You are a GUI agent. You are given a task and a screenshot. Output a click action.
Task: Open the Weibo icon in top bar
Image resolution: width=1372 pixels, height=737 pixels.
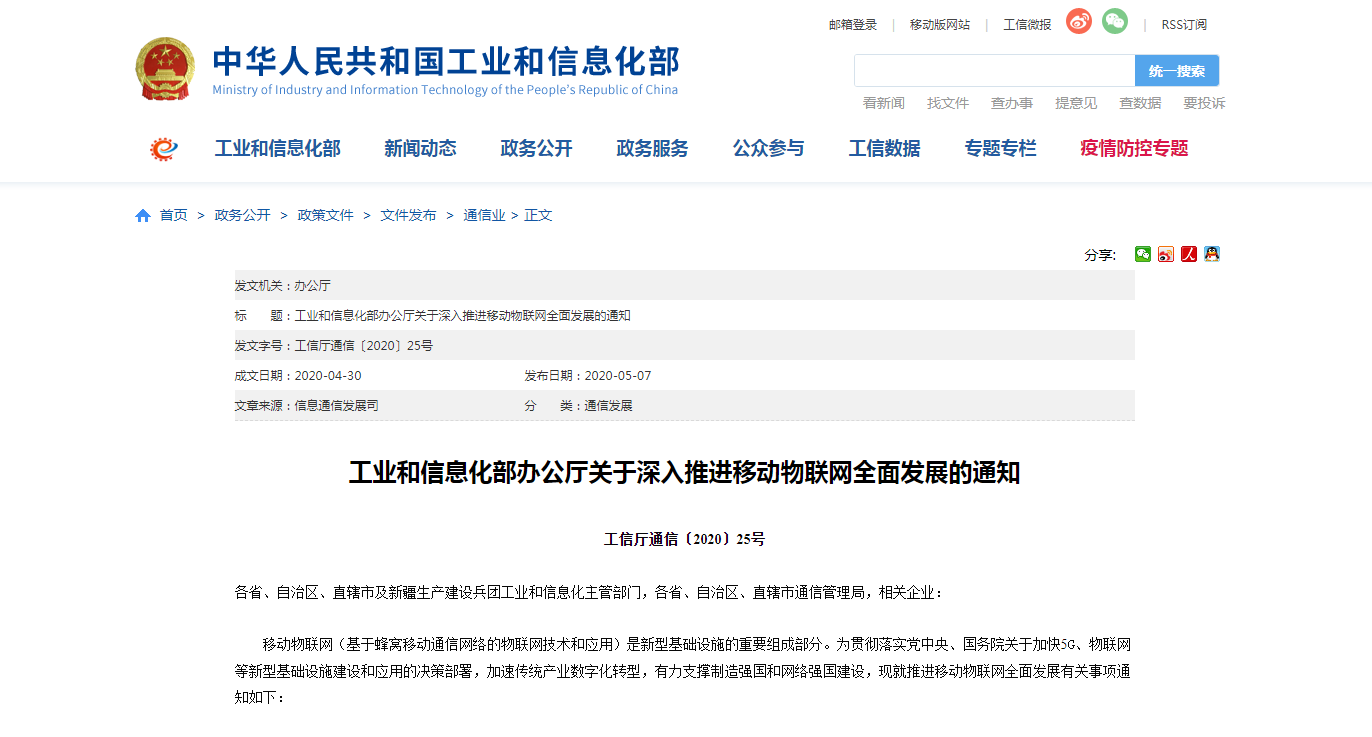point(1078,22)
